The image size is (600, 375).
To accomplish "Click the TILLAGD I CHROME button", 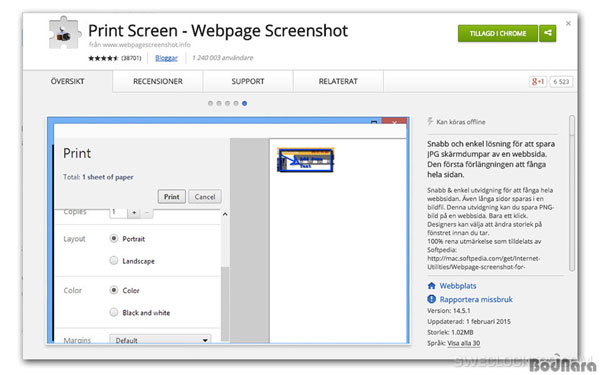I will [498, 33].
